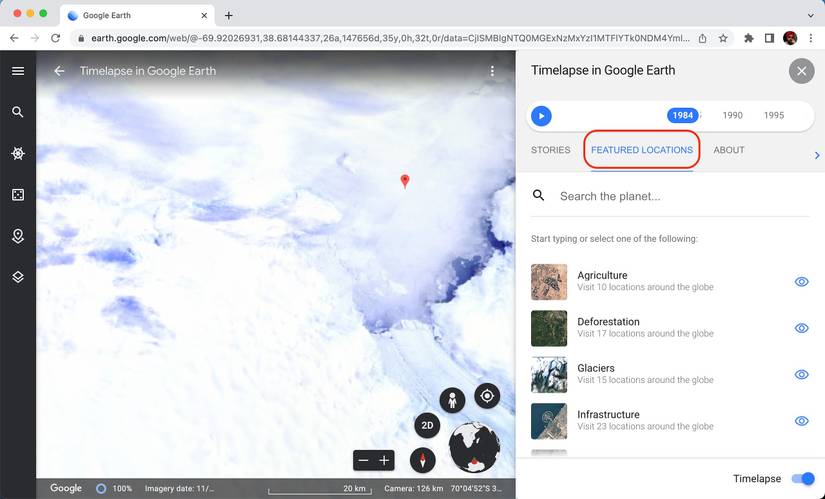Go back using the Timelapse arrow
Screen dimensions: 825x499
click(59, 71)
